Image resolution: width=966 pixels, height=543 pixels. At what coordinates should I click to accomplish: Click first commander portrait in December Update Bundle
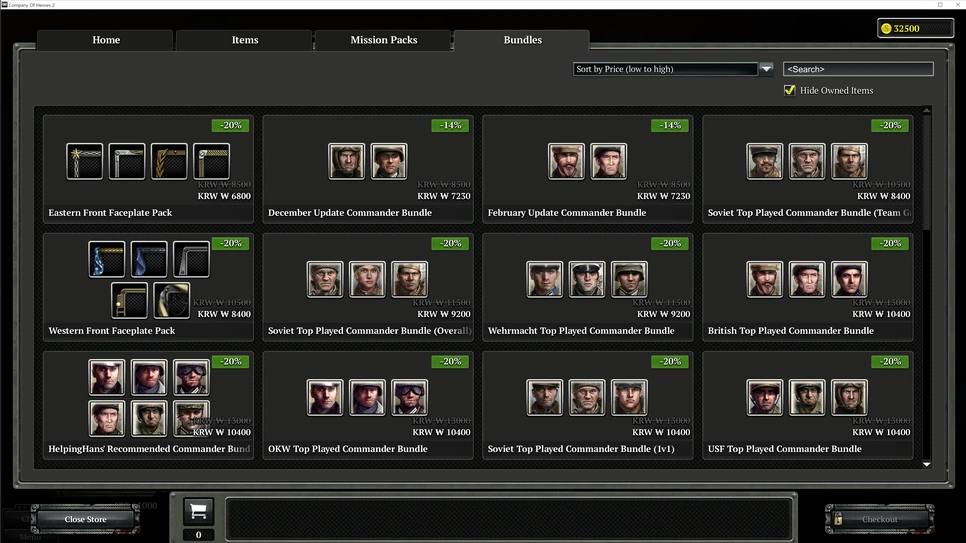(346, 161)
